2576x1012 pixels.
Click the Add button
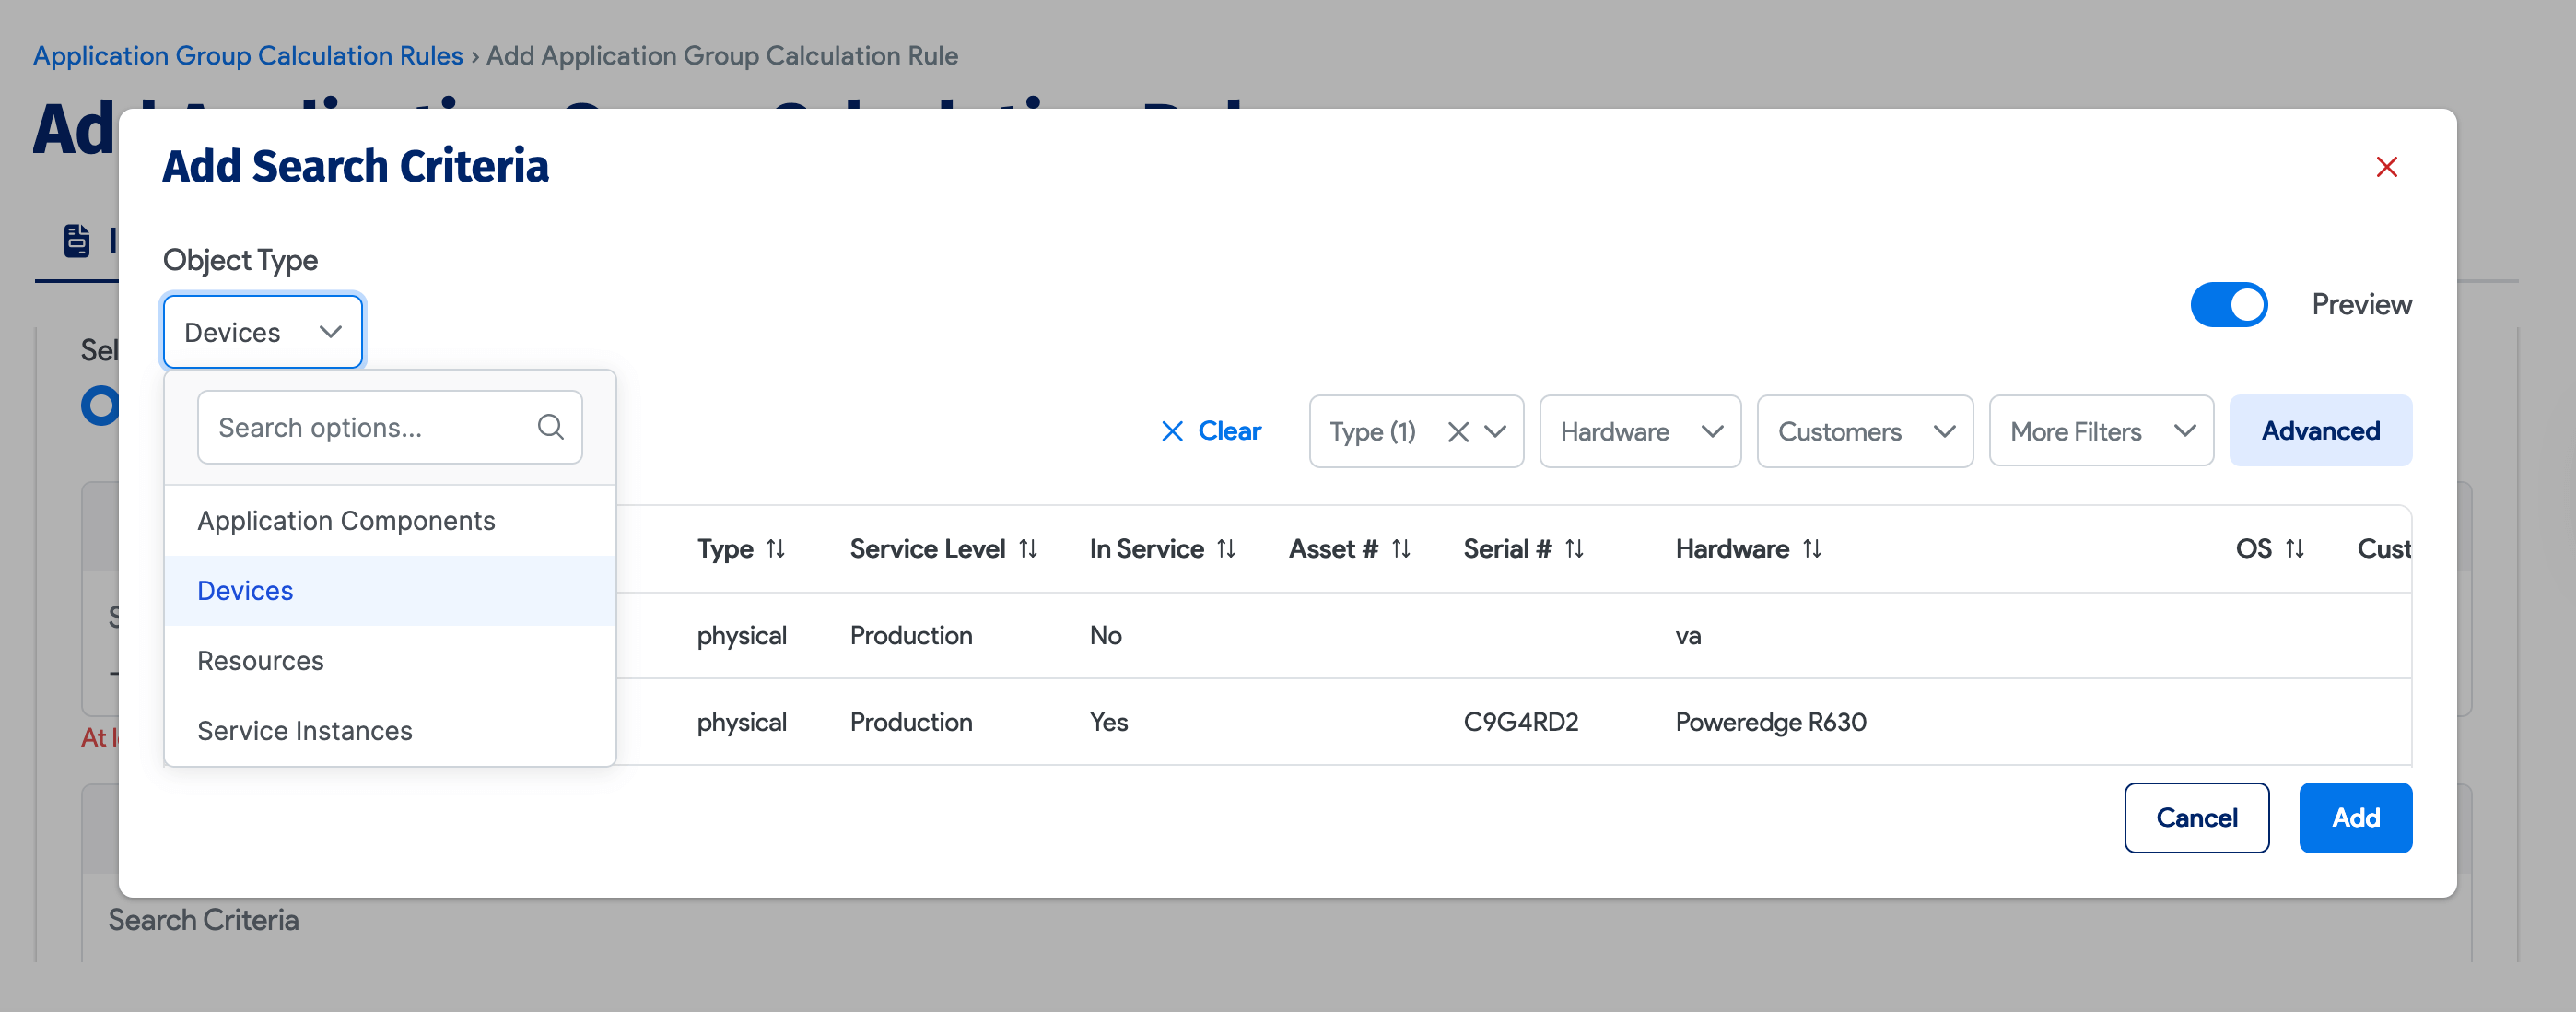point(2354,818)
